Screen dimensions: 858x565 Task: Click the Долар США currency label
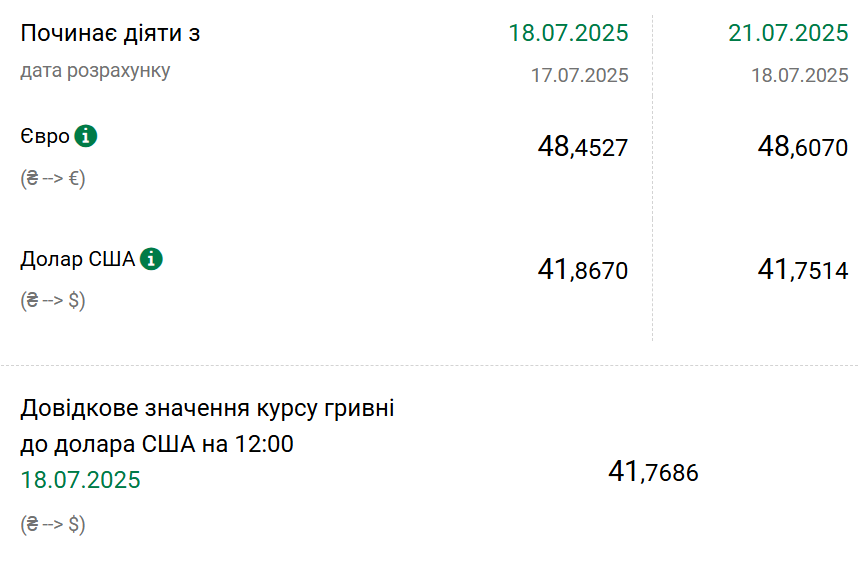[x=78, y=259]
